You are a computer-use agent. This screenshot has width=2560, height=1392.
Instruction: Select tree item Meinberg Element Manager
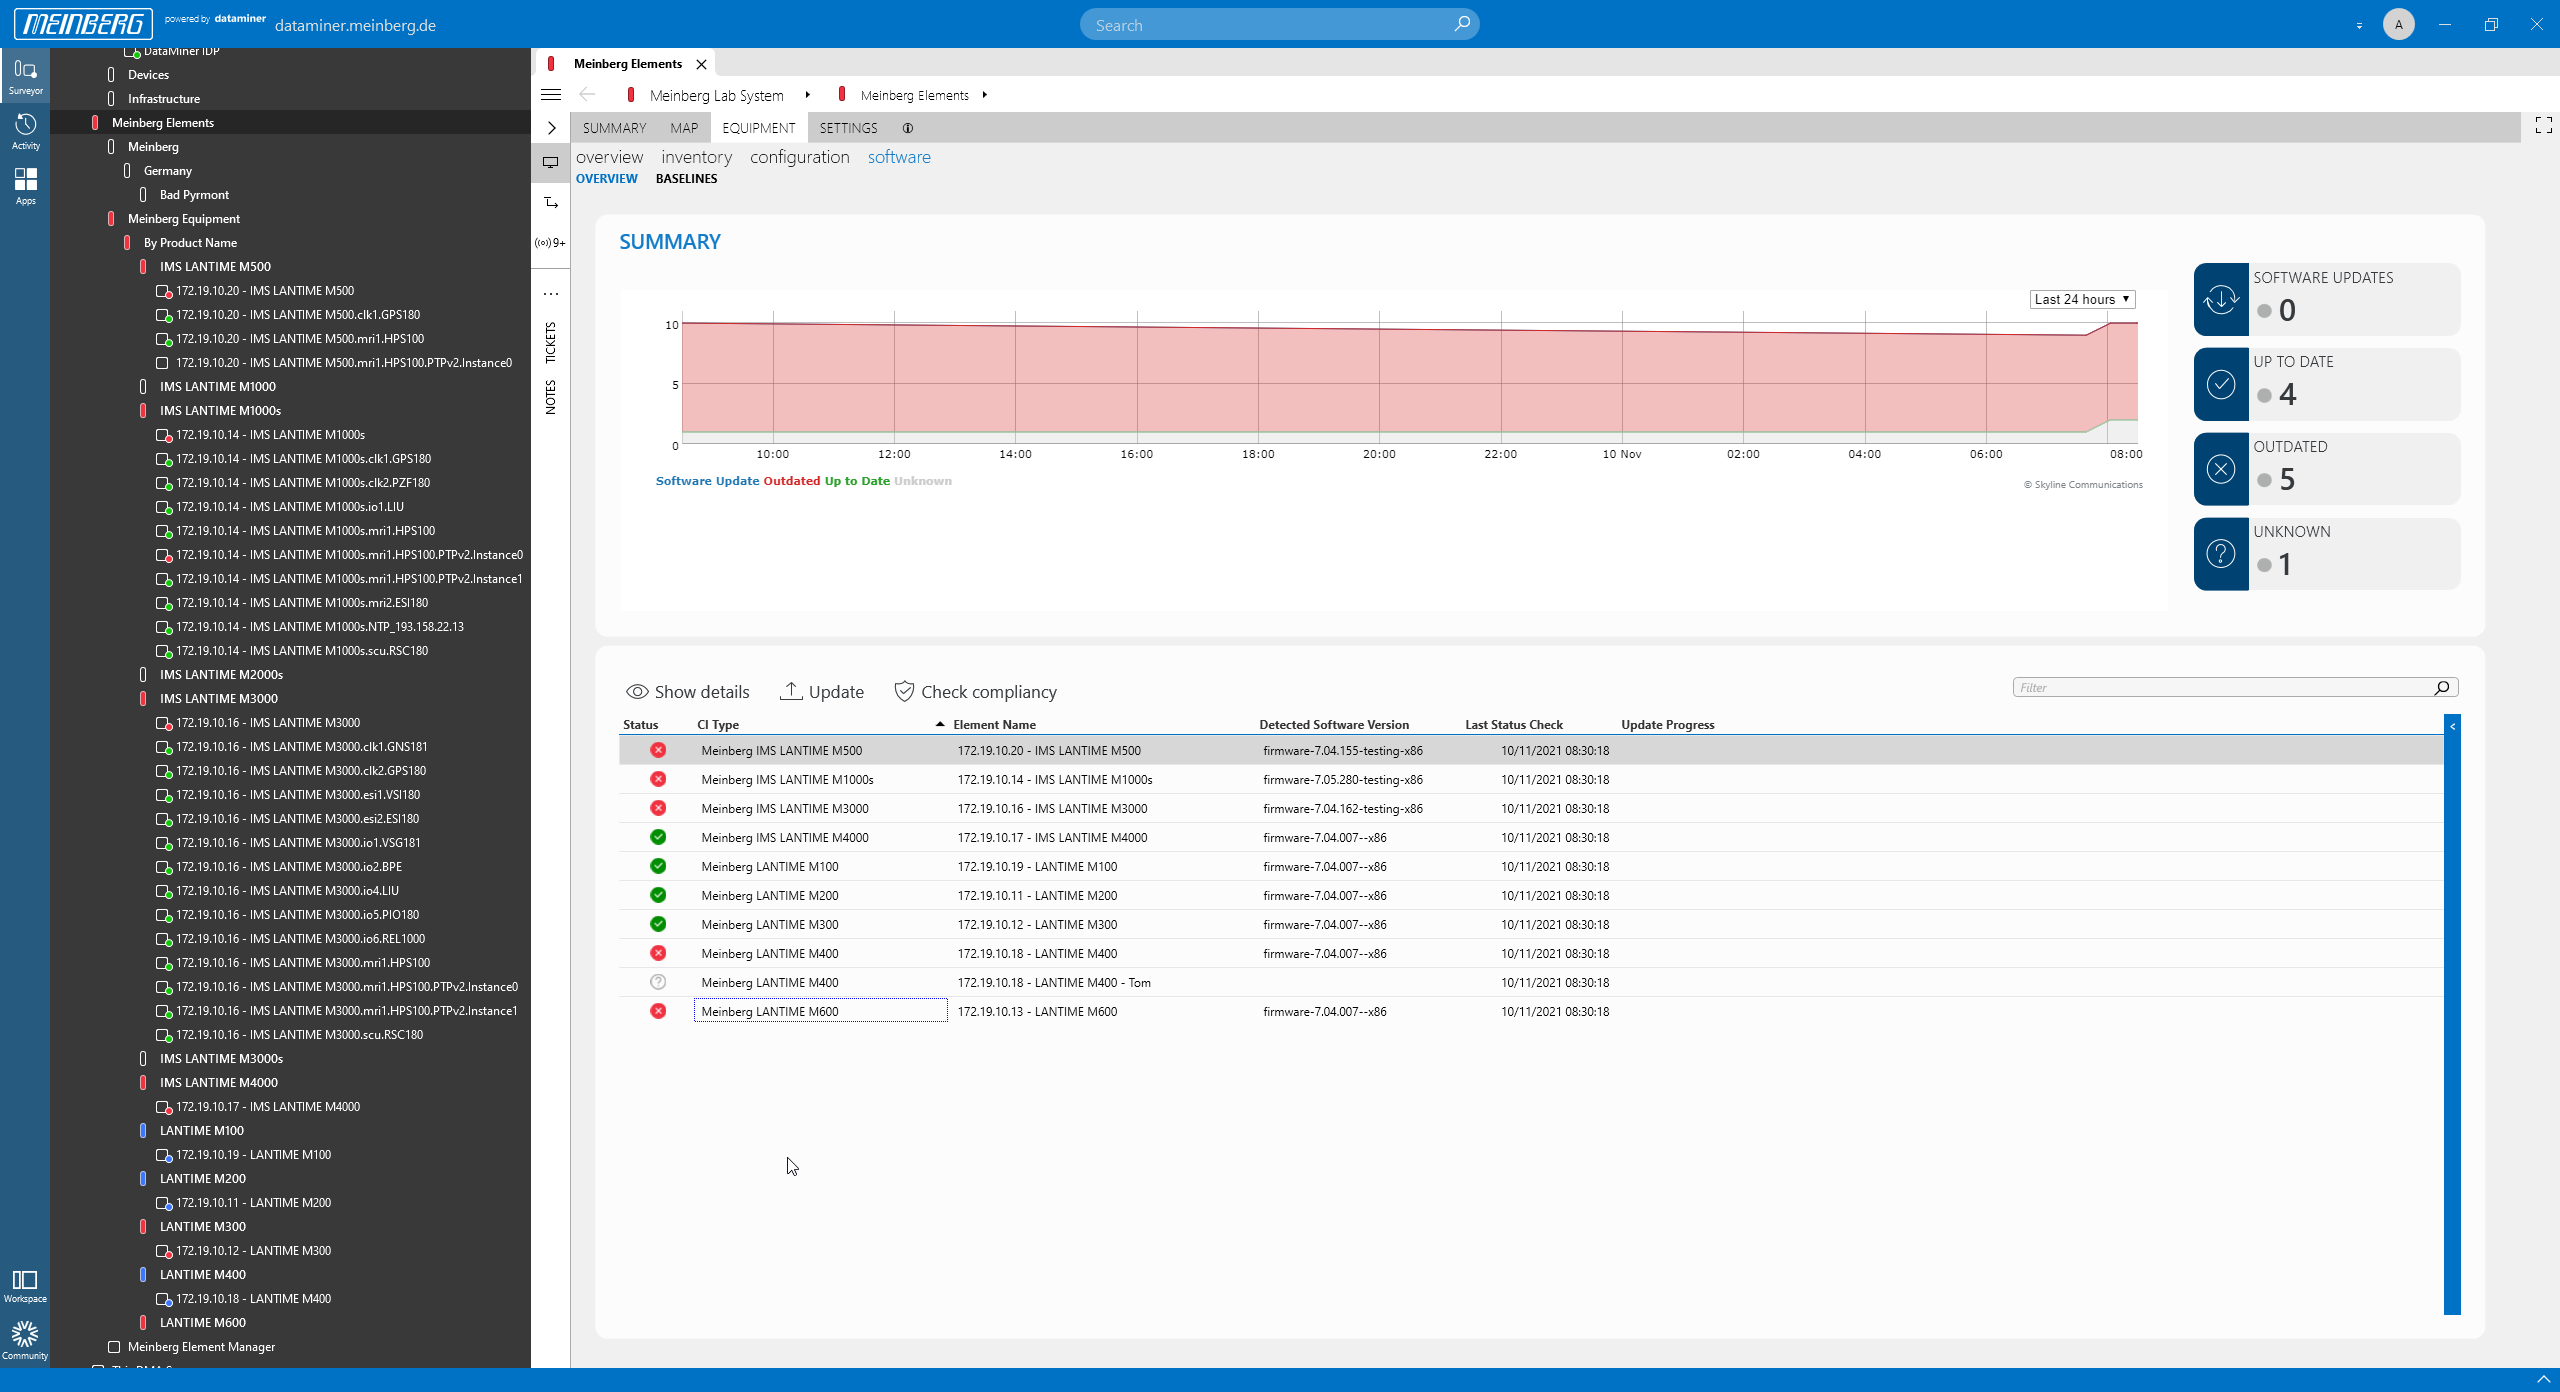coord(201,1347)
